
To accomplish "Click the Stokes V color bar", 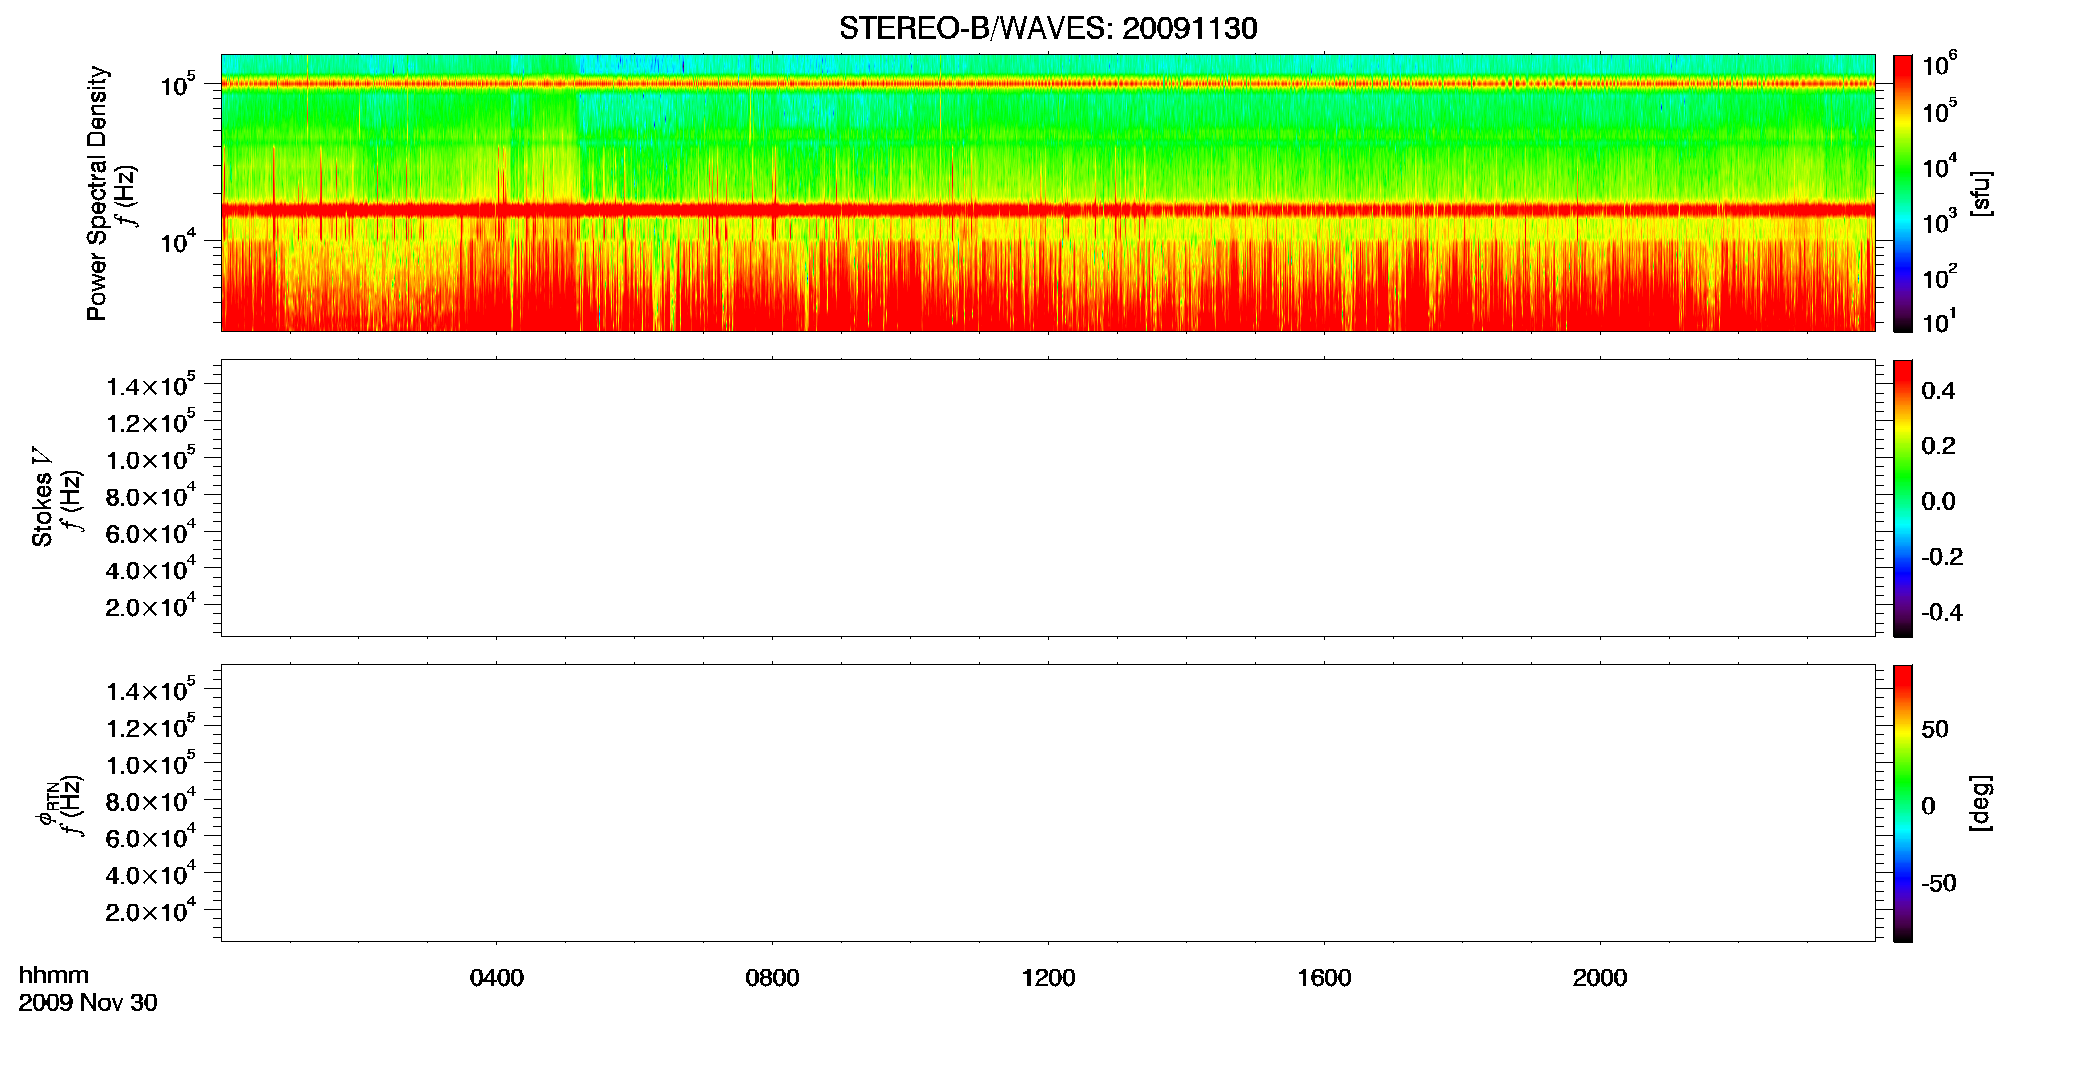I will [1902, 498].
